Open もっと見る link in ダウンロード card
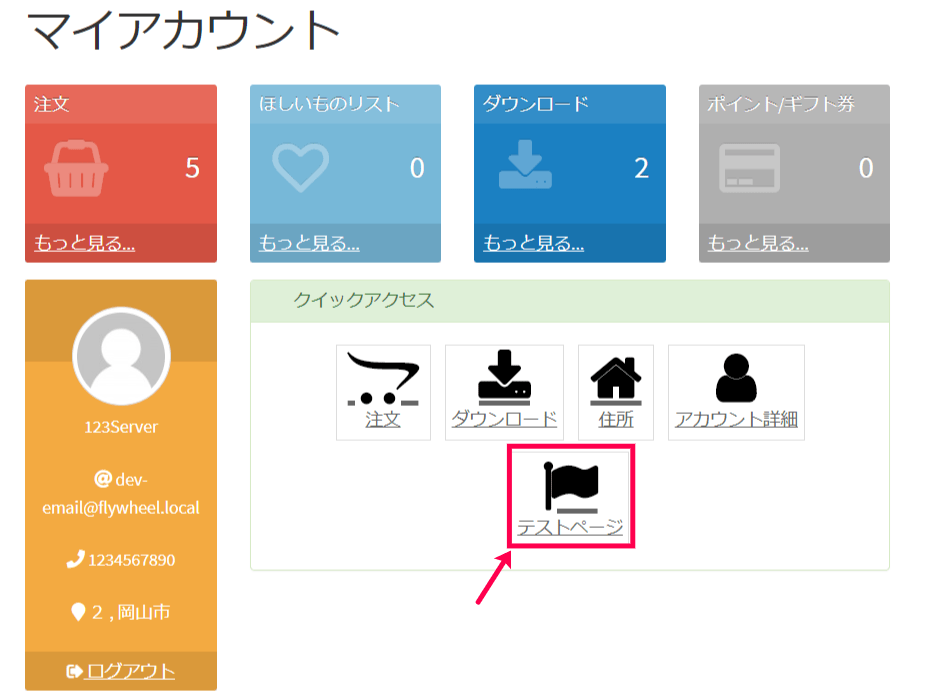 (x=533, y=243)
